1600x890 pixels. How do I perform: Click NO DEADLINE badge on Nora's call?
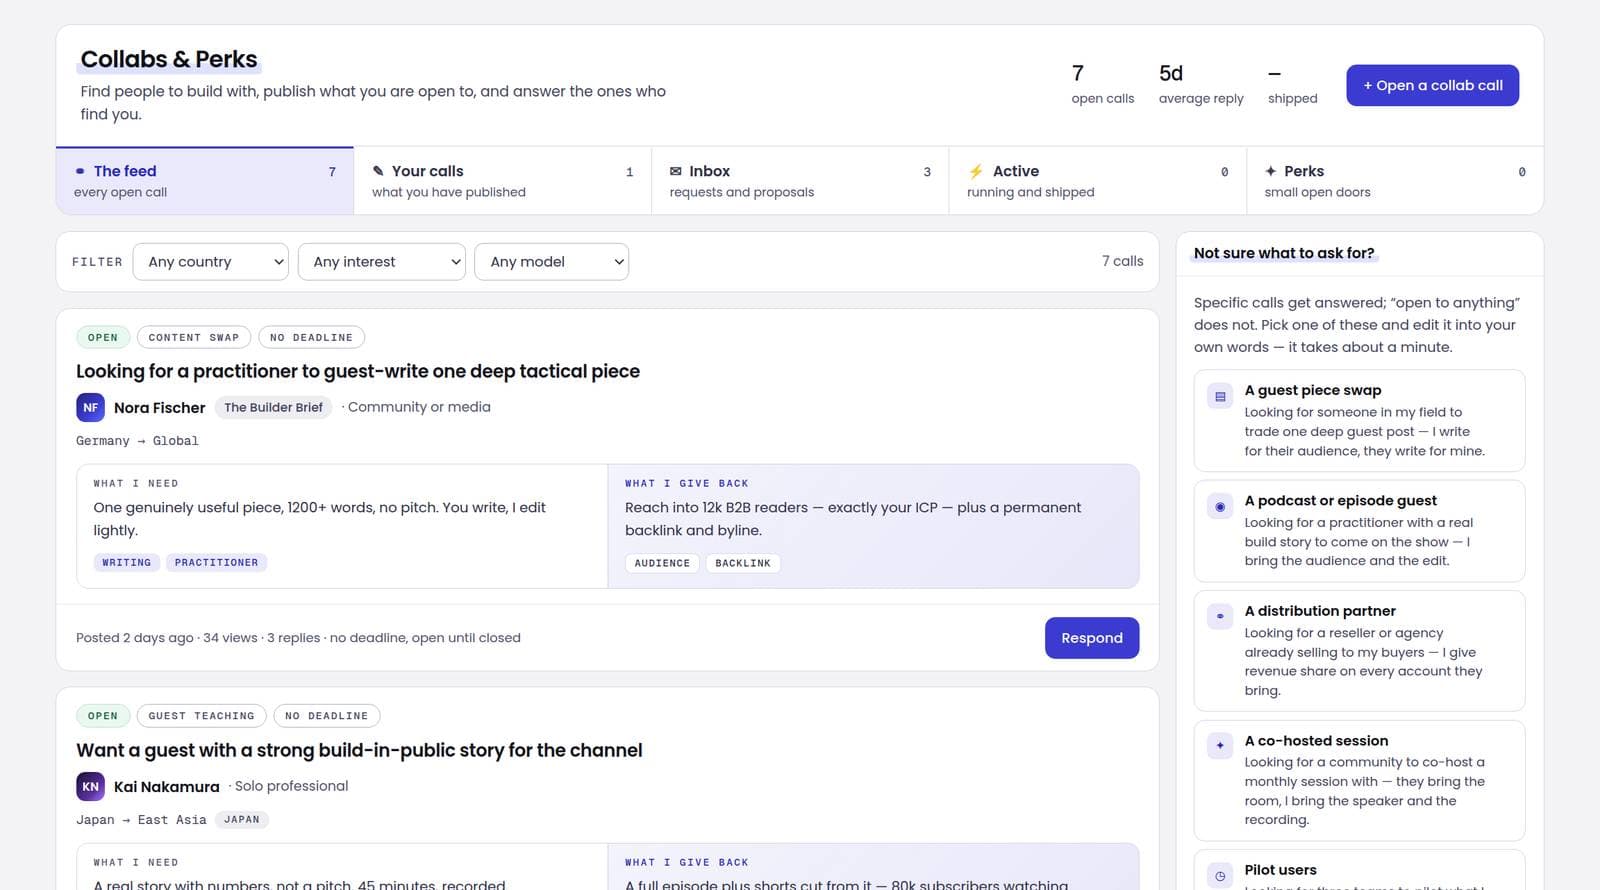click(311, 337)
